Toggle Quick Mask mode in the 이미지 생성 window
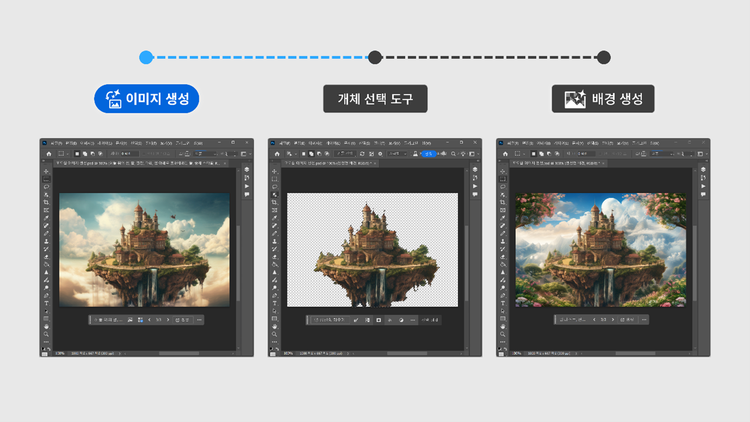 (44, 355)
